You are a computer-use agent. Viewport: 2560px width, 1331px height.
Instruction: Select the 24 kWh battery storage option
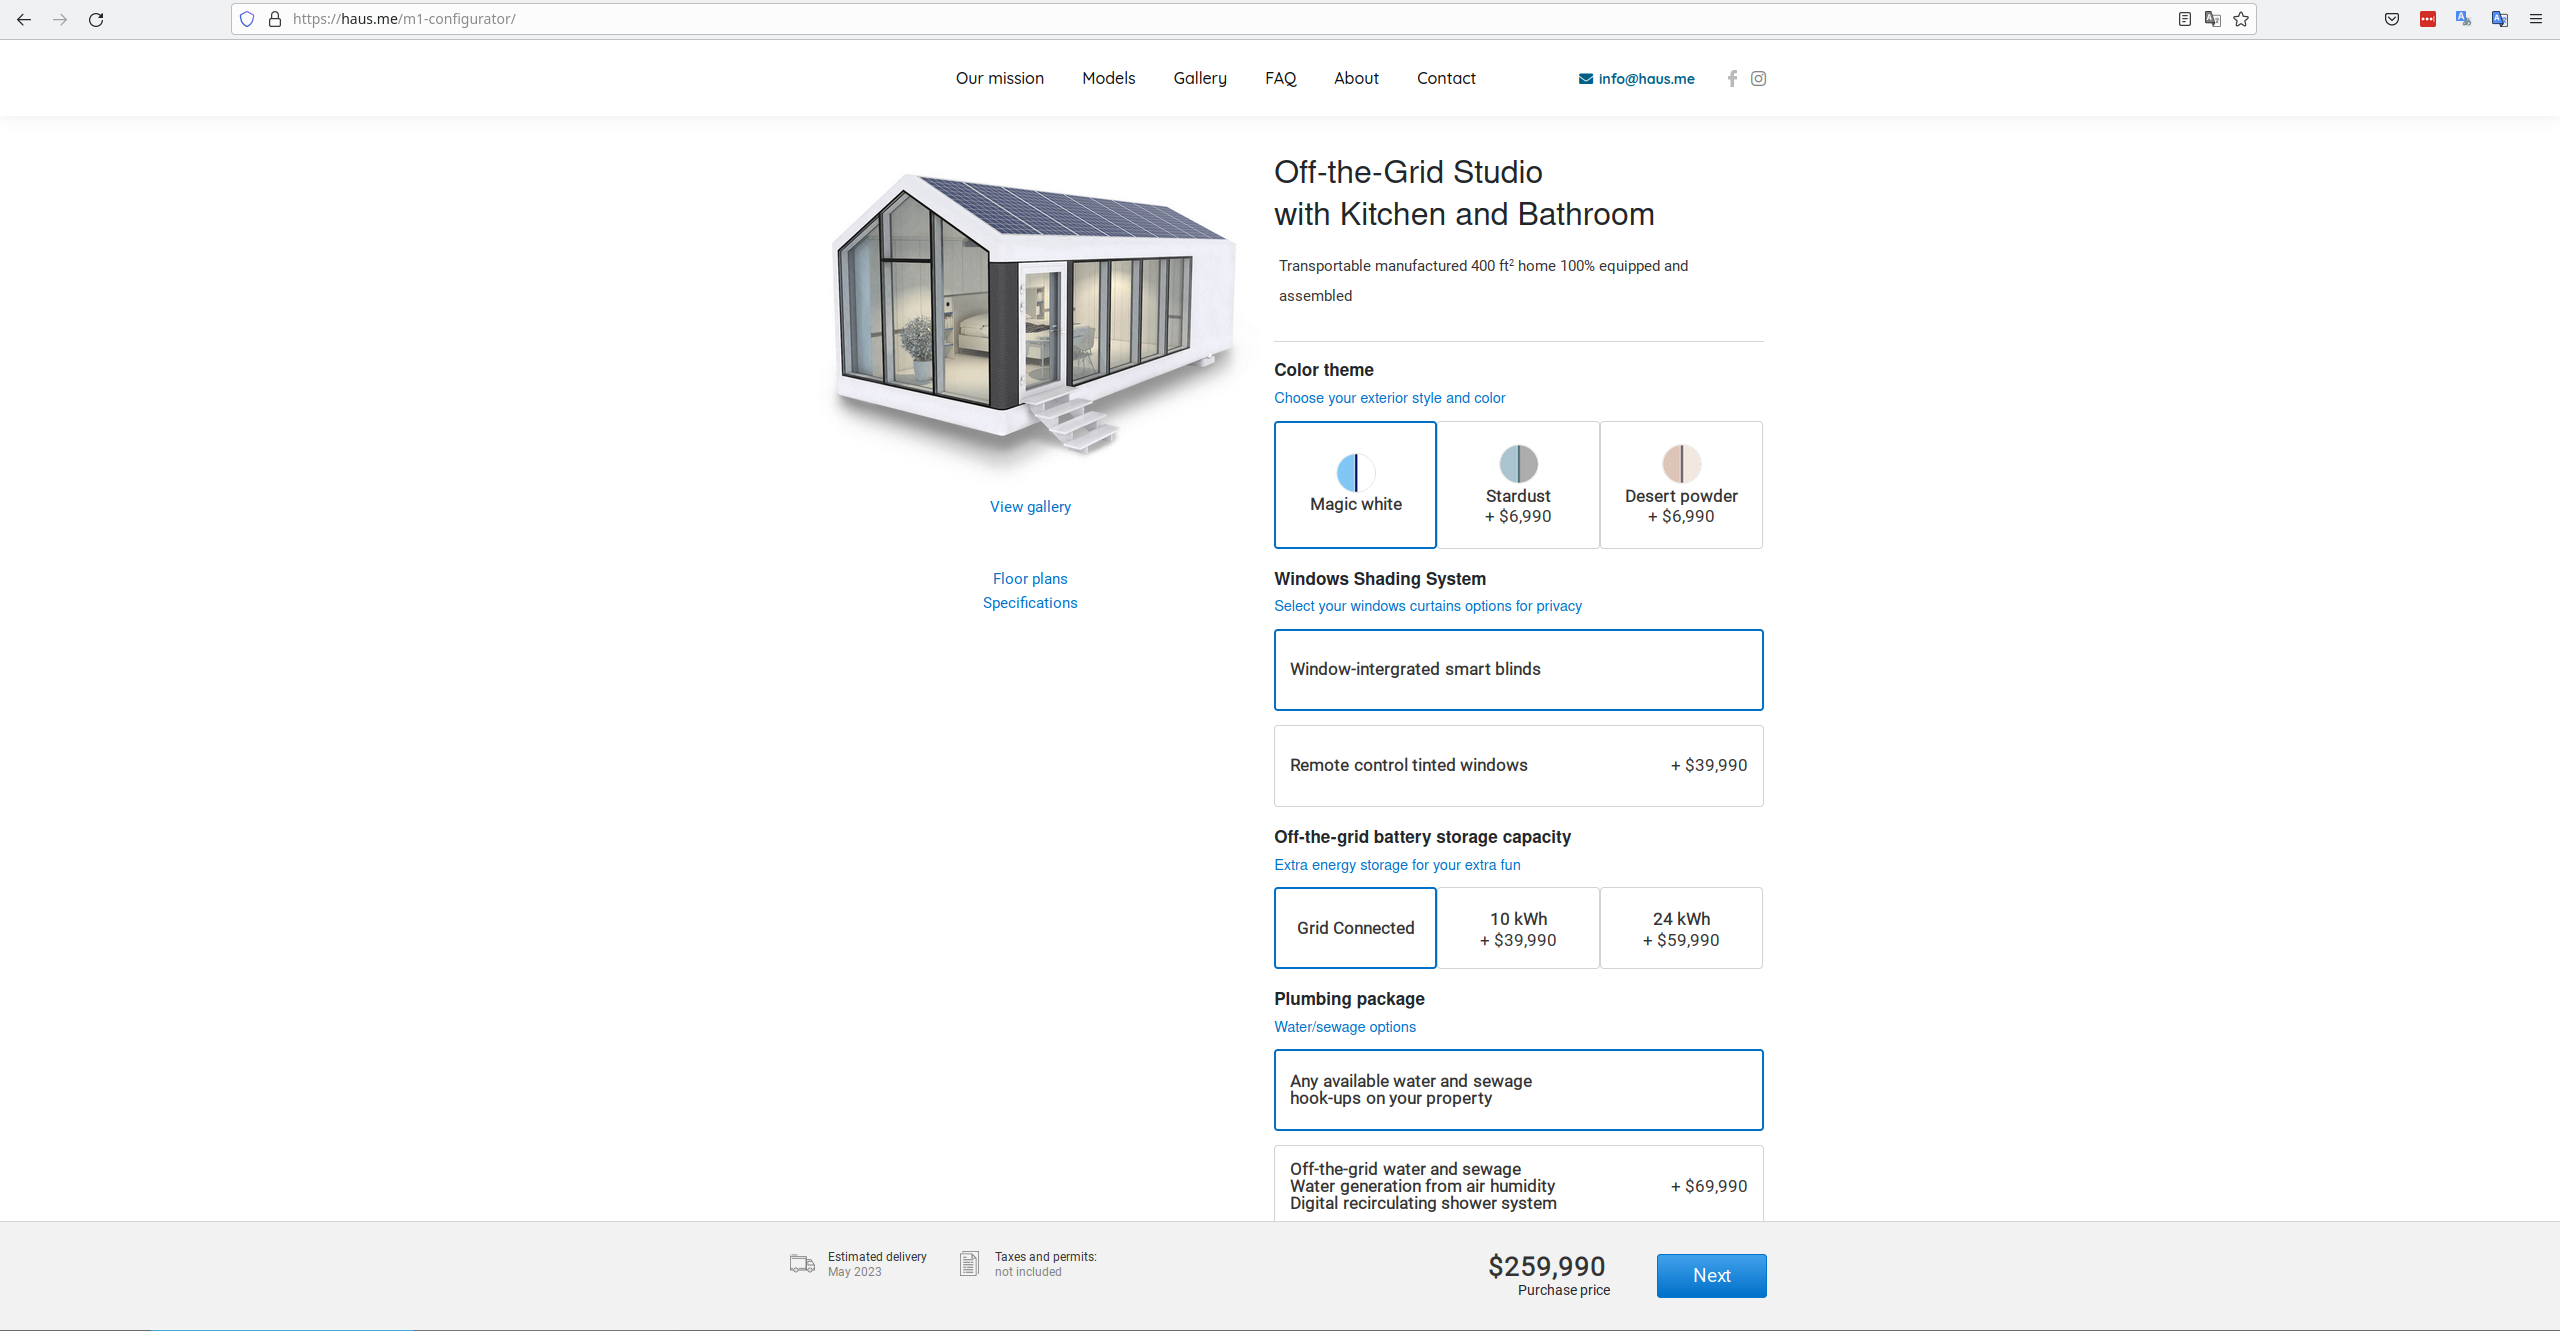pos(1680,927)
